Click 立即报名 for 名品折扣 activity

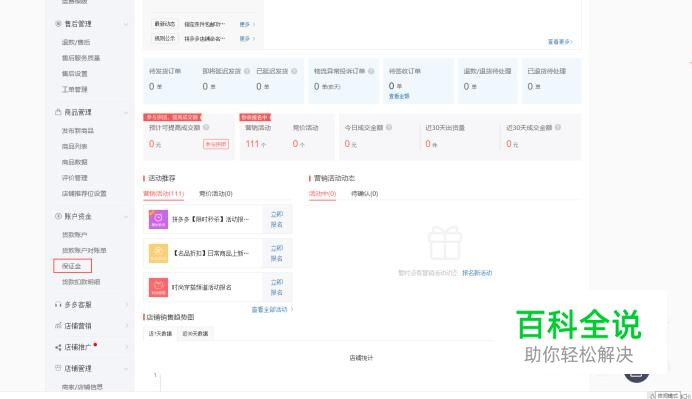277,253
